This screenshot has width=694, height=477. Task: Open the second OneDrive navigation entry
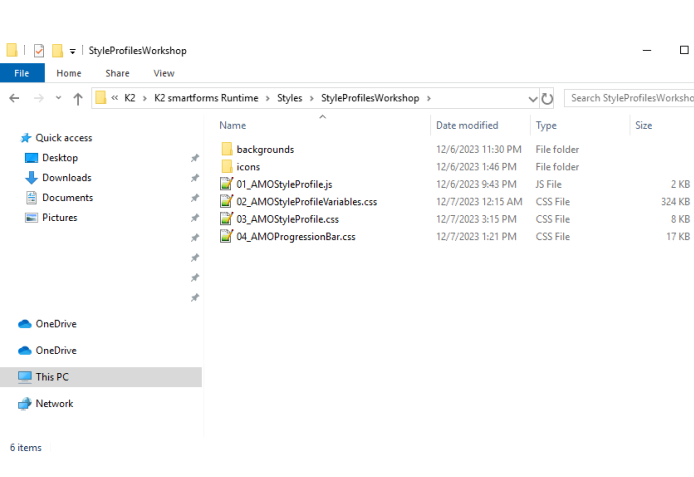click(x=56, y=350)
